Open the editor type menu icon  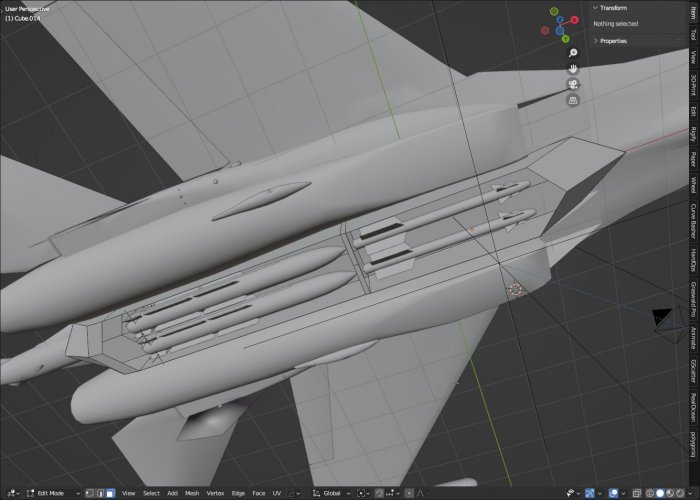13,493
